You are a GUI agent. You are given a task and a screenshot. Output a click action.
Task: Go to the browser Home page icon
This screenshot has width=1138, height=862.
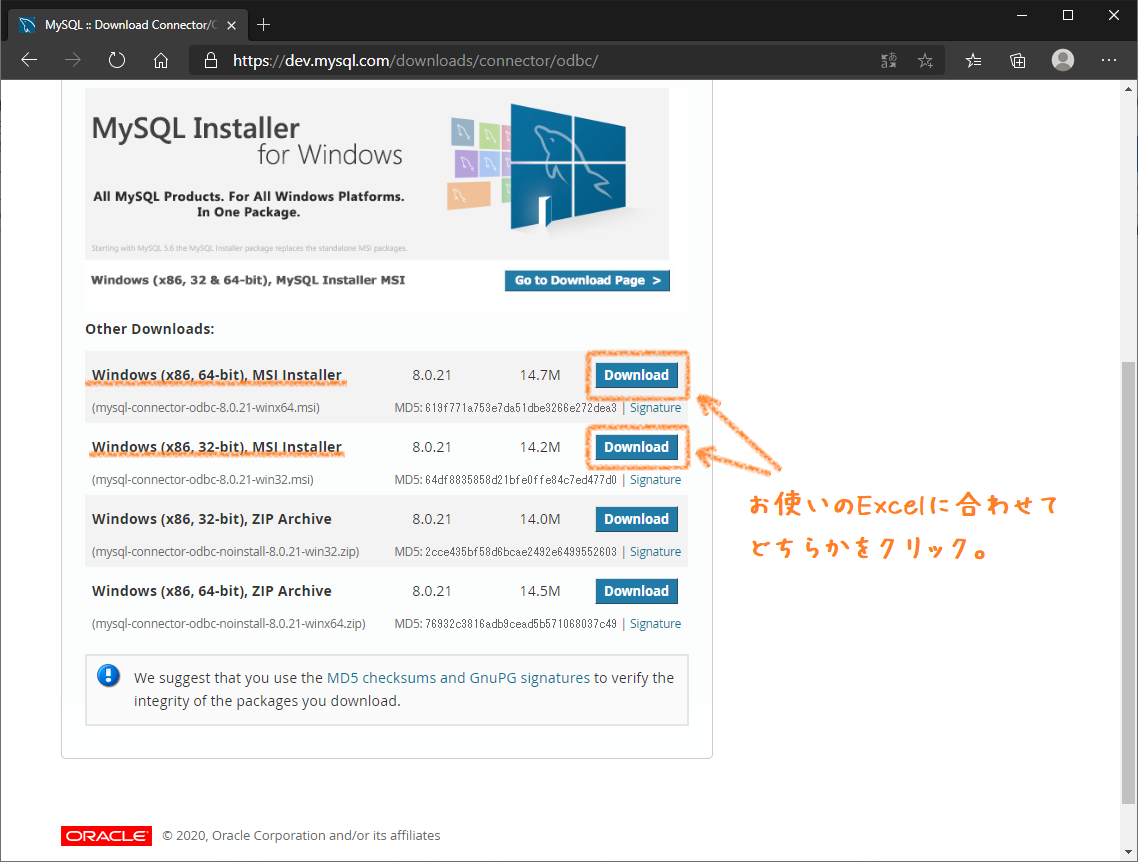pos(161,60)
